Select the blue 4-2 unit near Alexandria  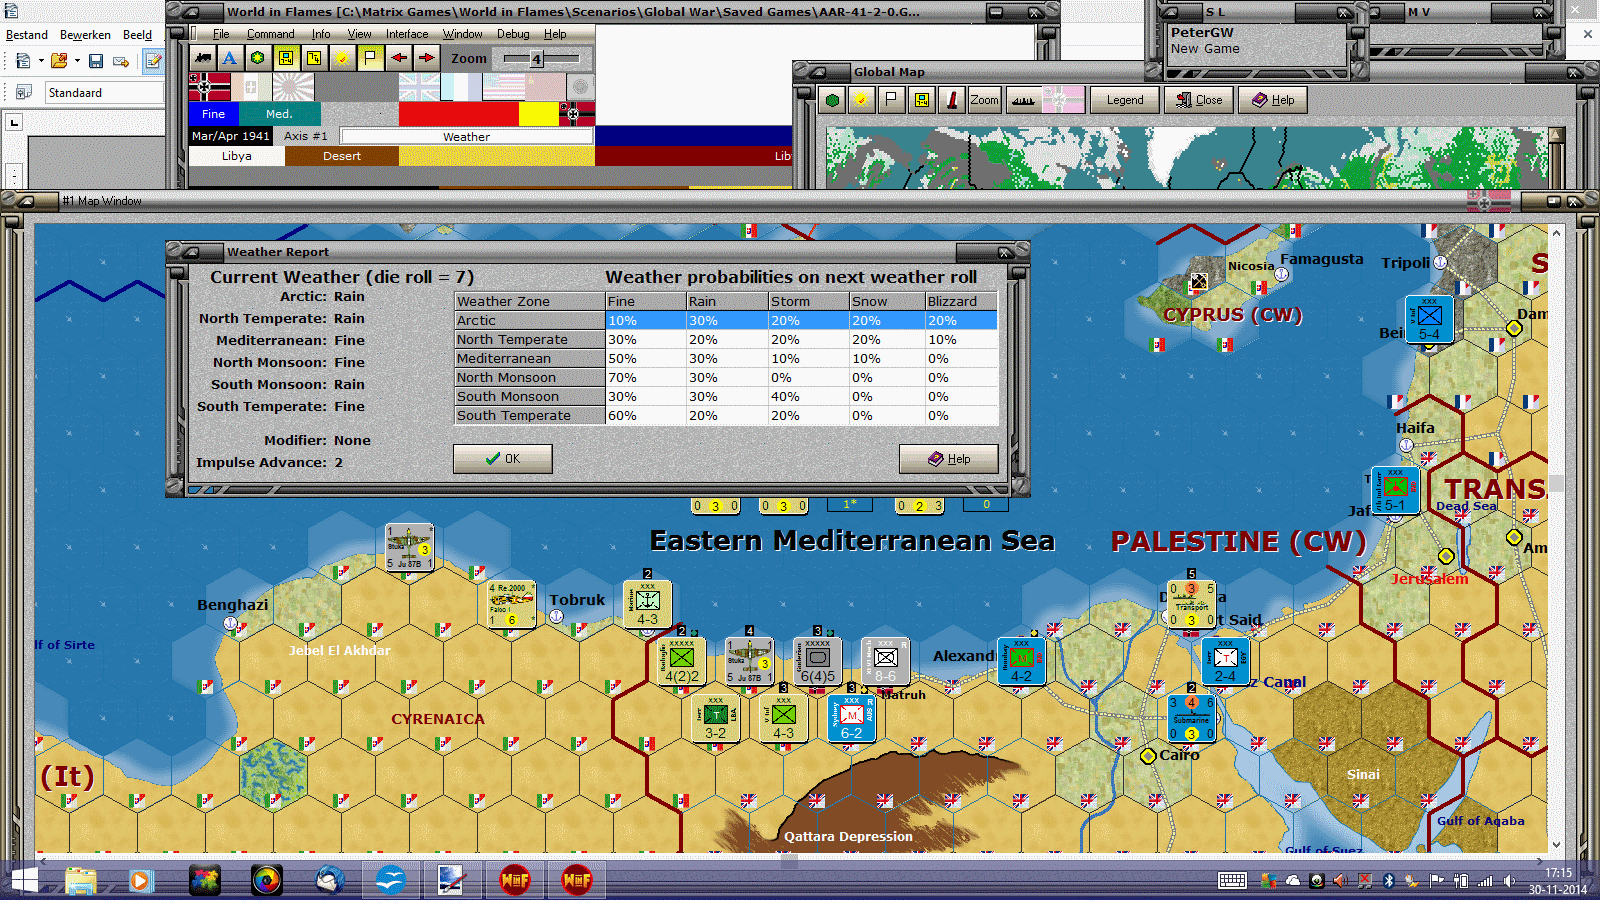pos(1021,662)
